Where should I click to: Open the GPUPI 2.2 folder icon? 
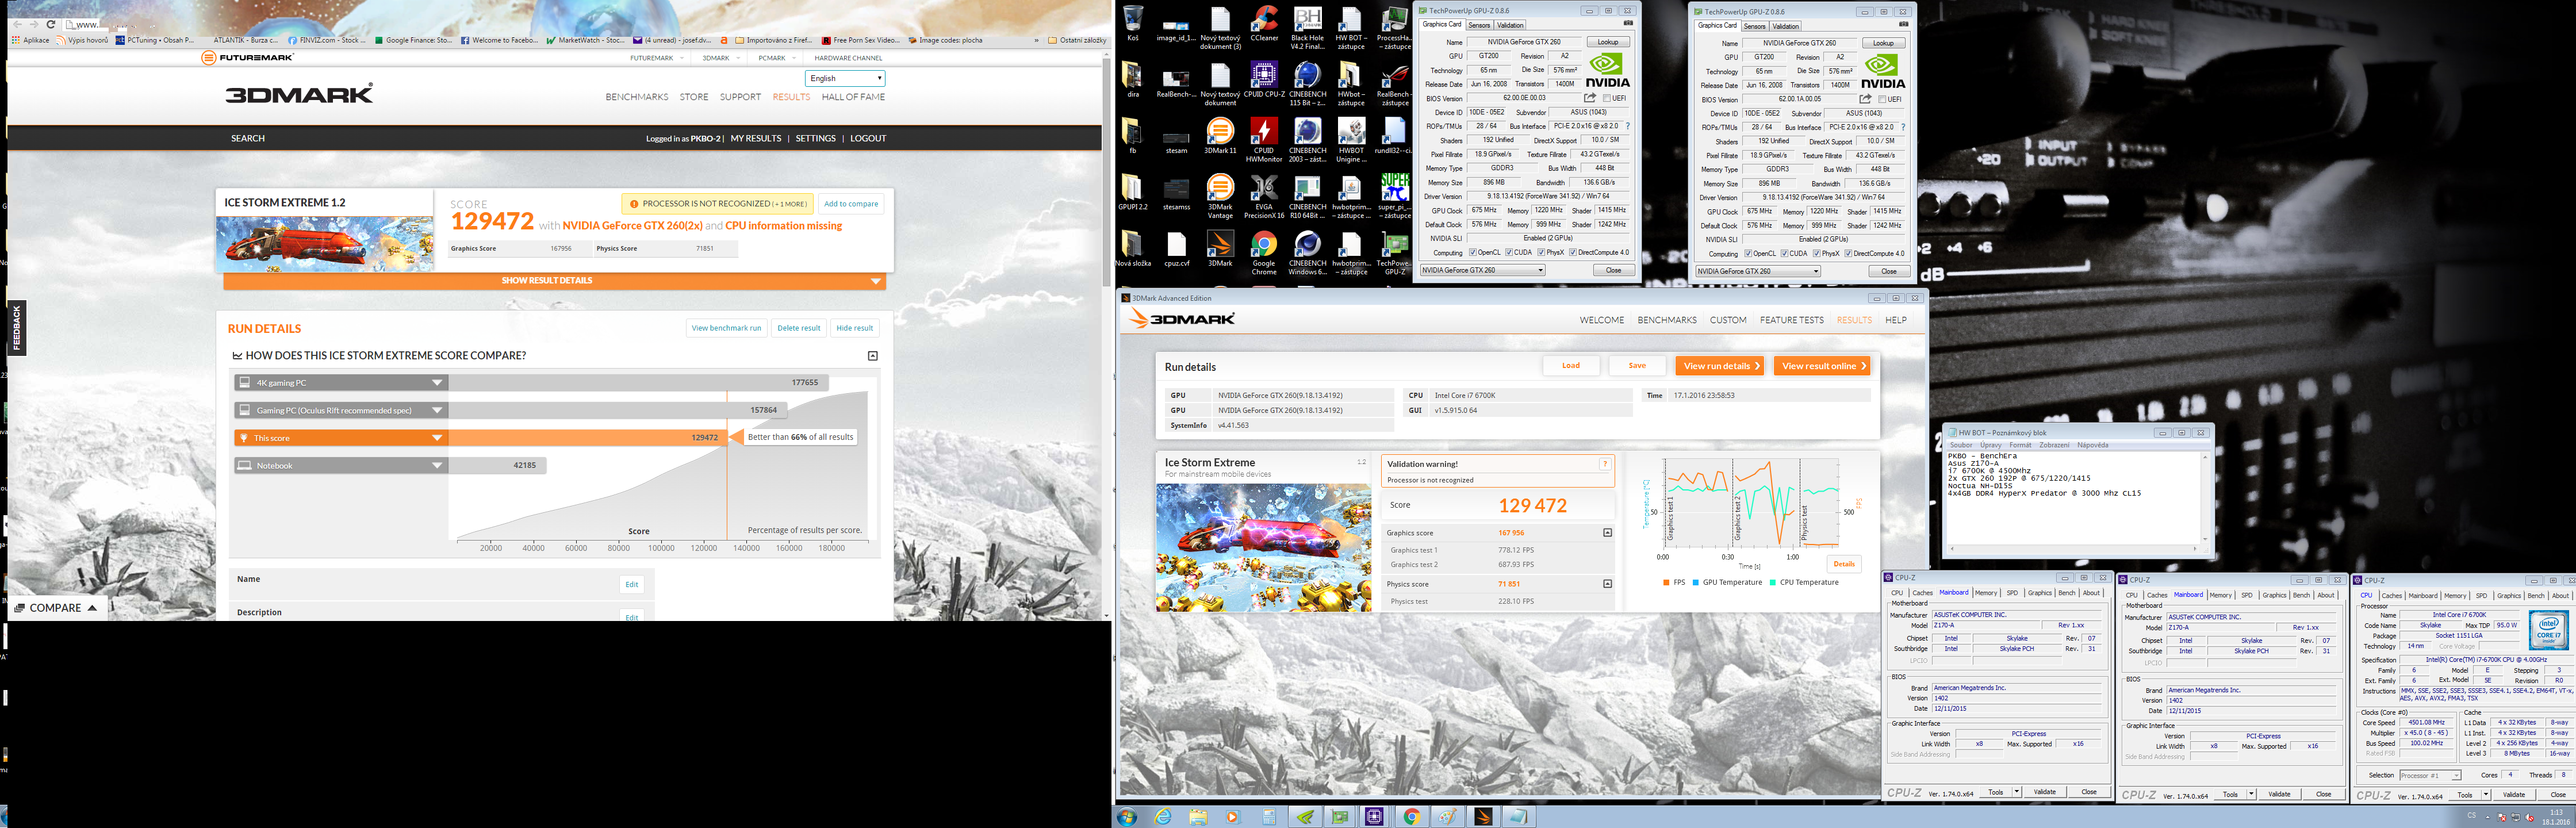1133,192
